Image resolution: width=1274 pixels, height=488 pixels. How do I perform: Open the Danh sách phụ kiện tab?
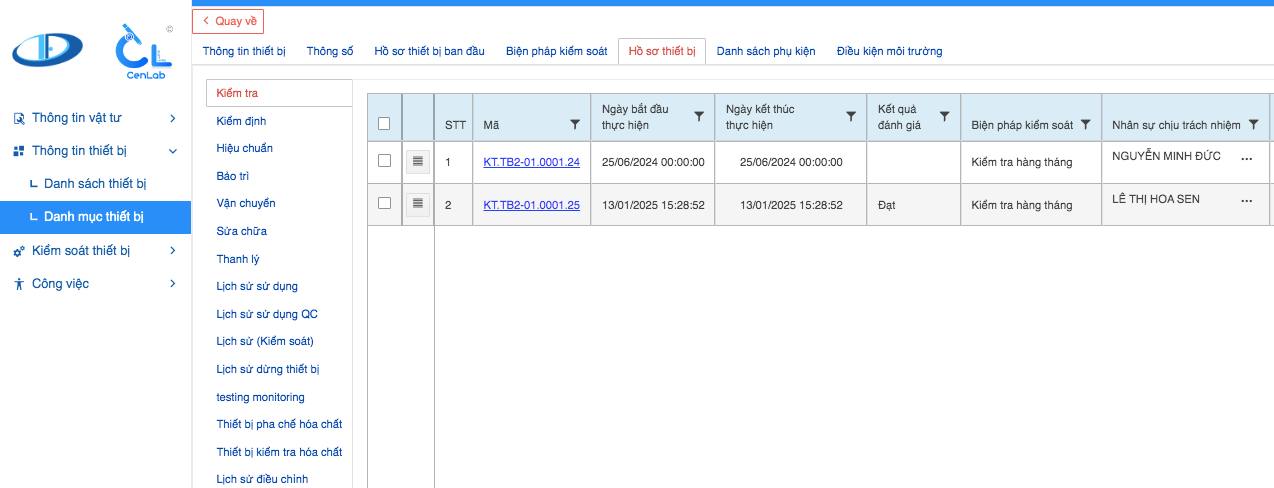click(766, 51)
